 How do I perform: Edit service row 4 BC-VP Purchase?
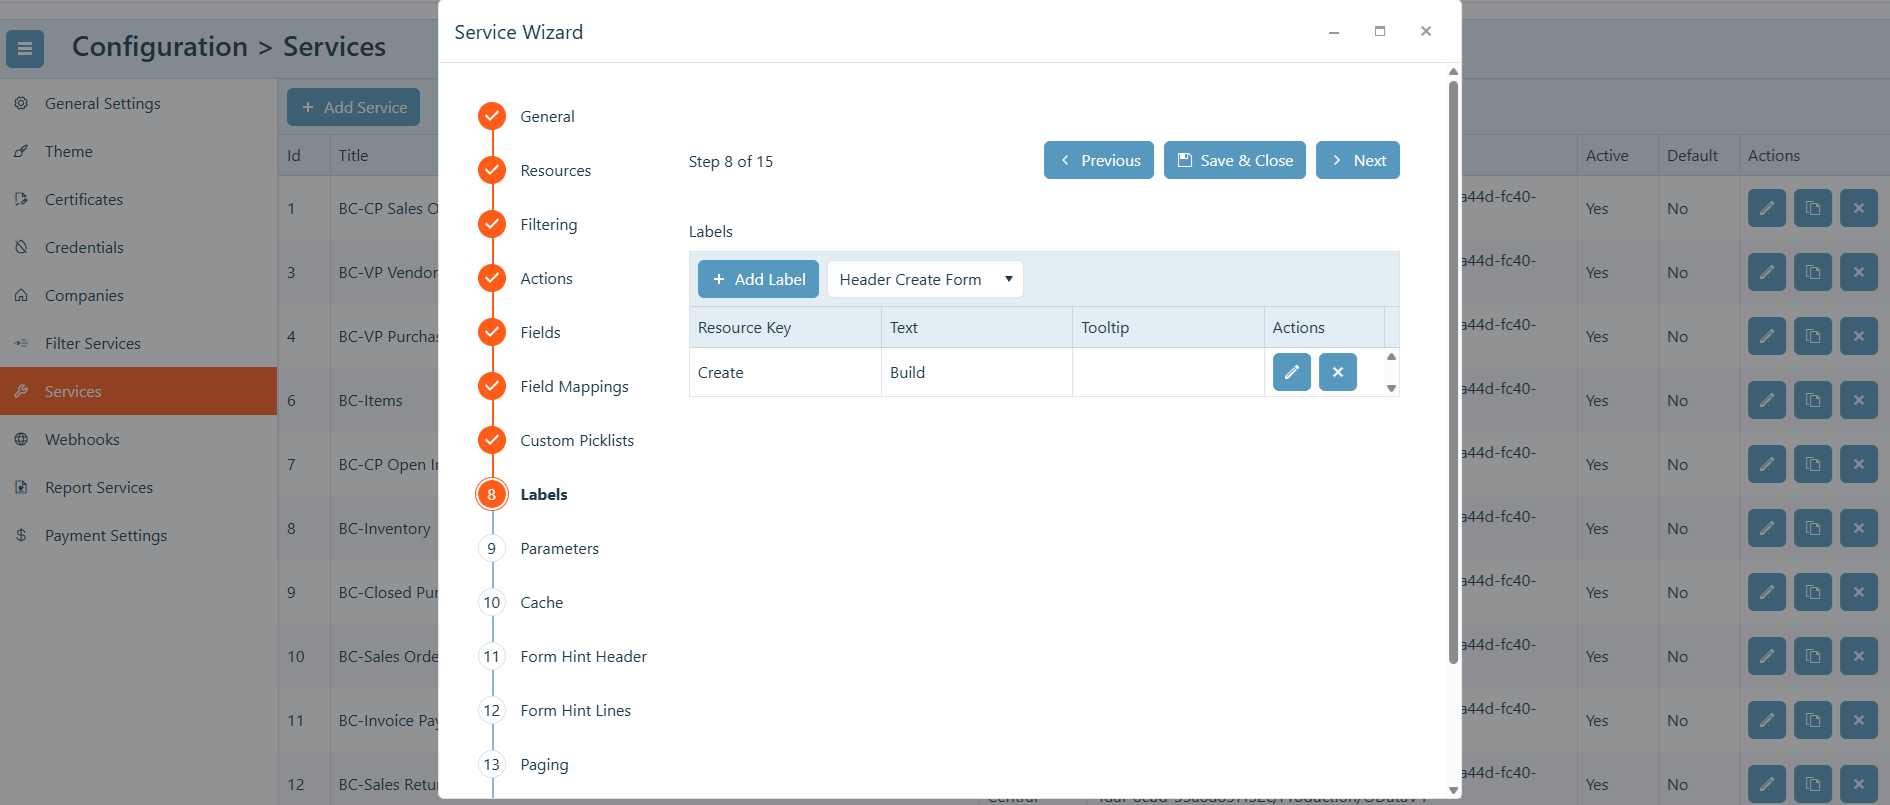click(1766, 336)
